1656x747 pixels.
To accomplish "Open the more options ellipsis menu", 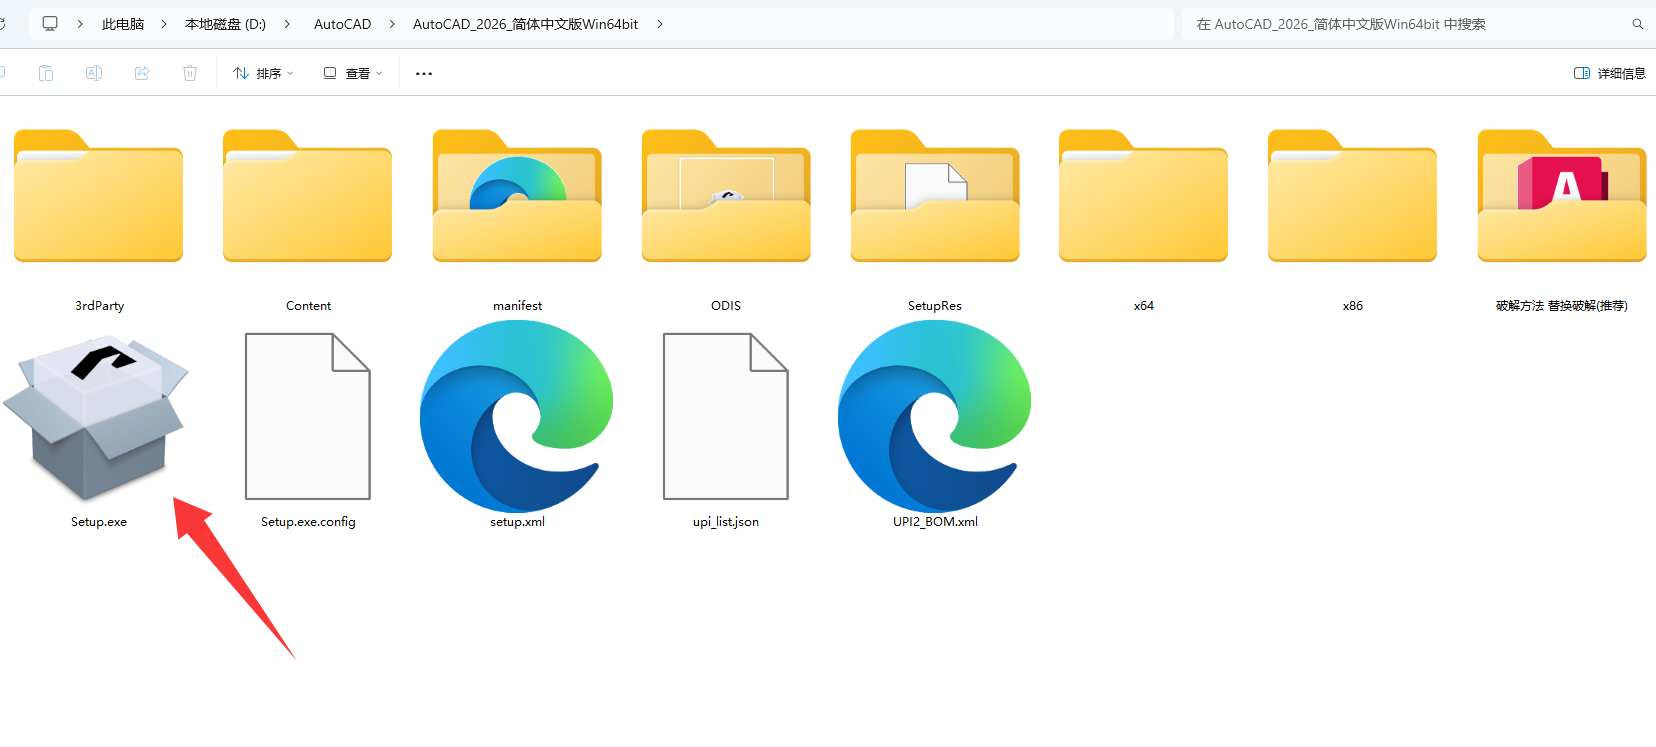I will (424, 73).
